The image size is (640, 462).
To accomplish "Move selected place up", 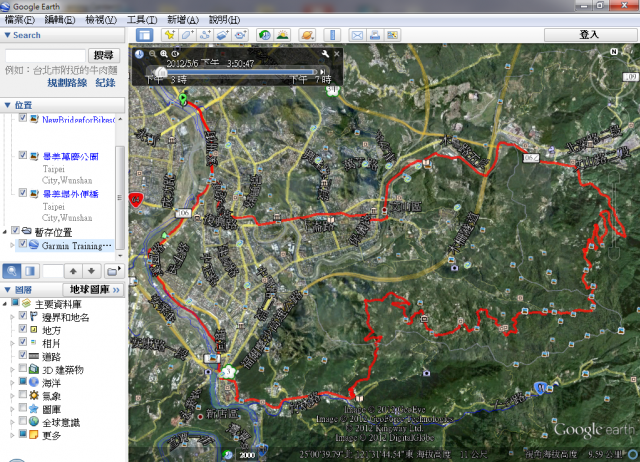I will (x=73, y=271).
